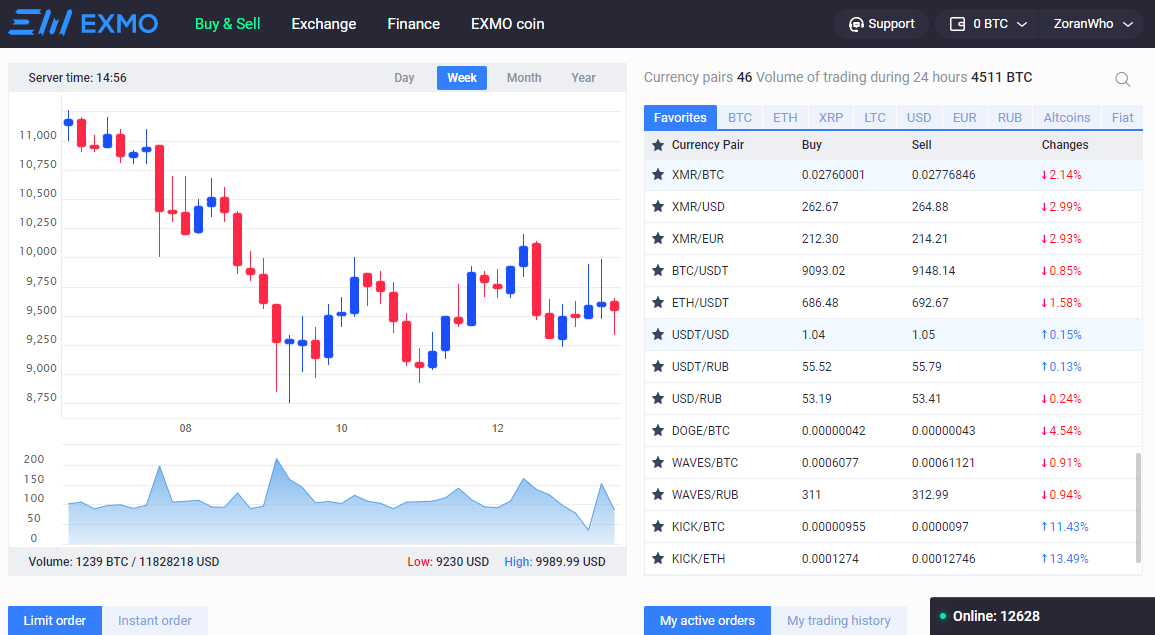The image size is (1155, 635).
Task: Show RUB currency pairs tab
Action: [1010, 117]
